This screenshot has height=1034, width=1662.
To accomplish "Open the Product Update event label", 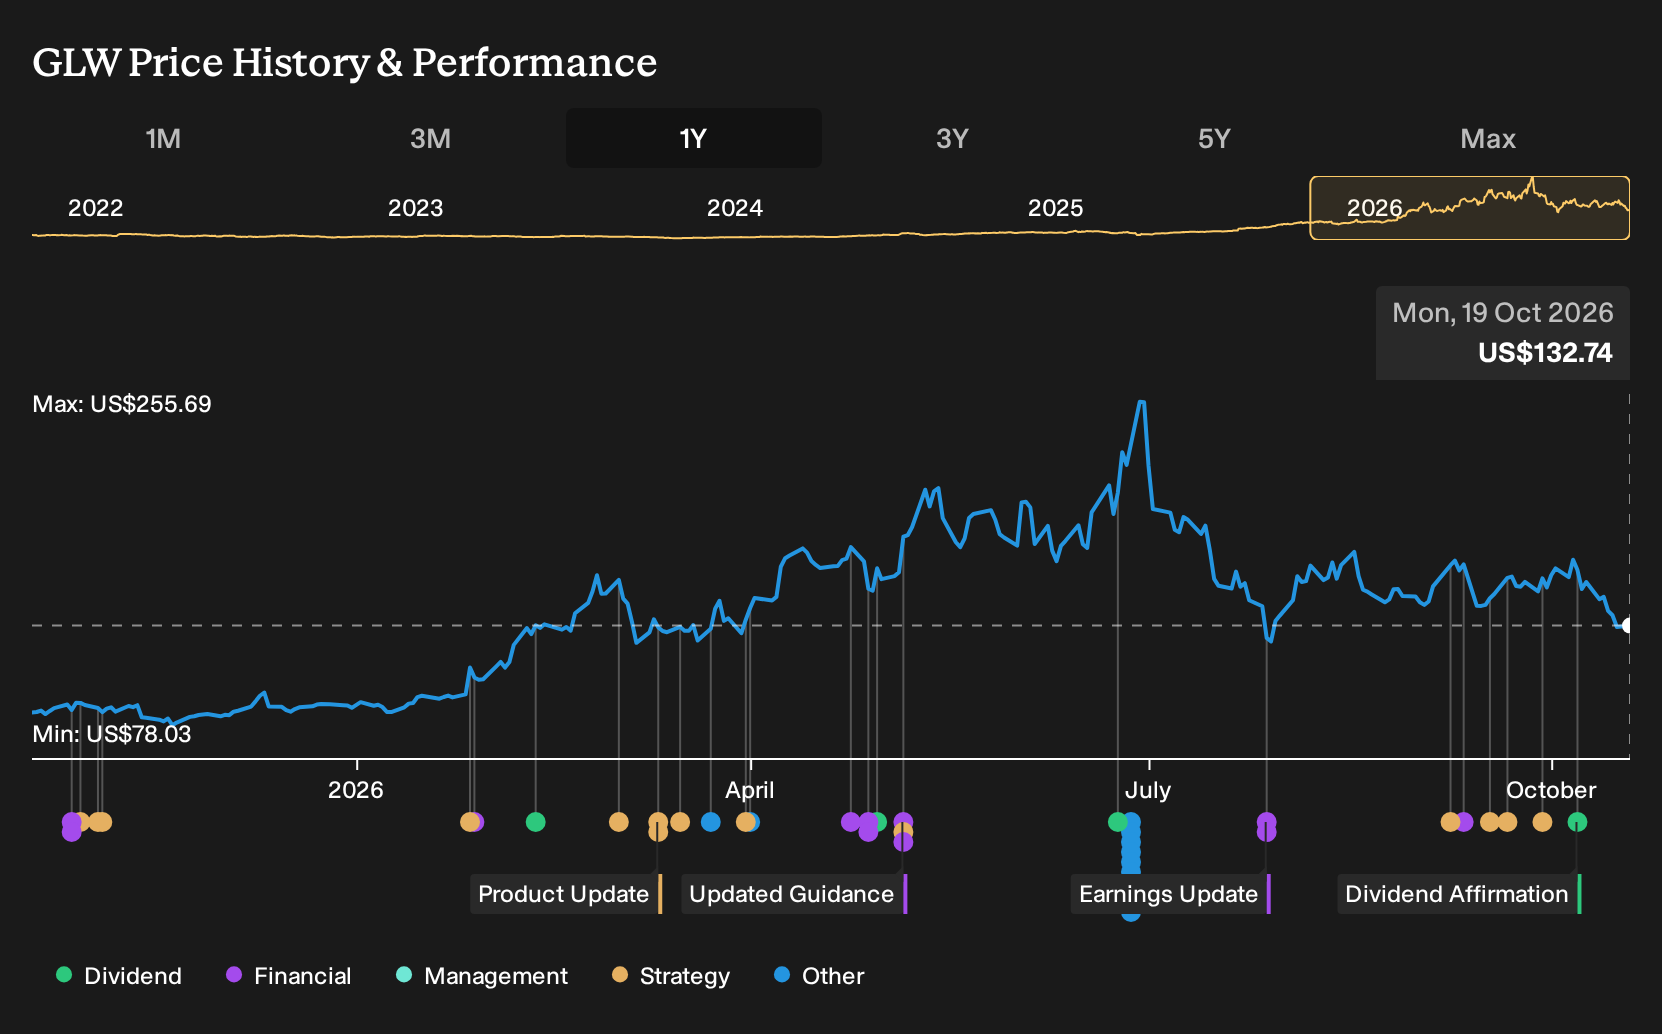I will pyautogui.click(x=566, y=894).
